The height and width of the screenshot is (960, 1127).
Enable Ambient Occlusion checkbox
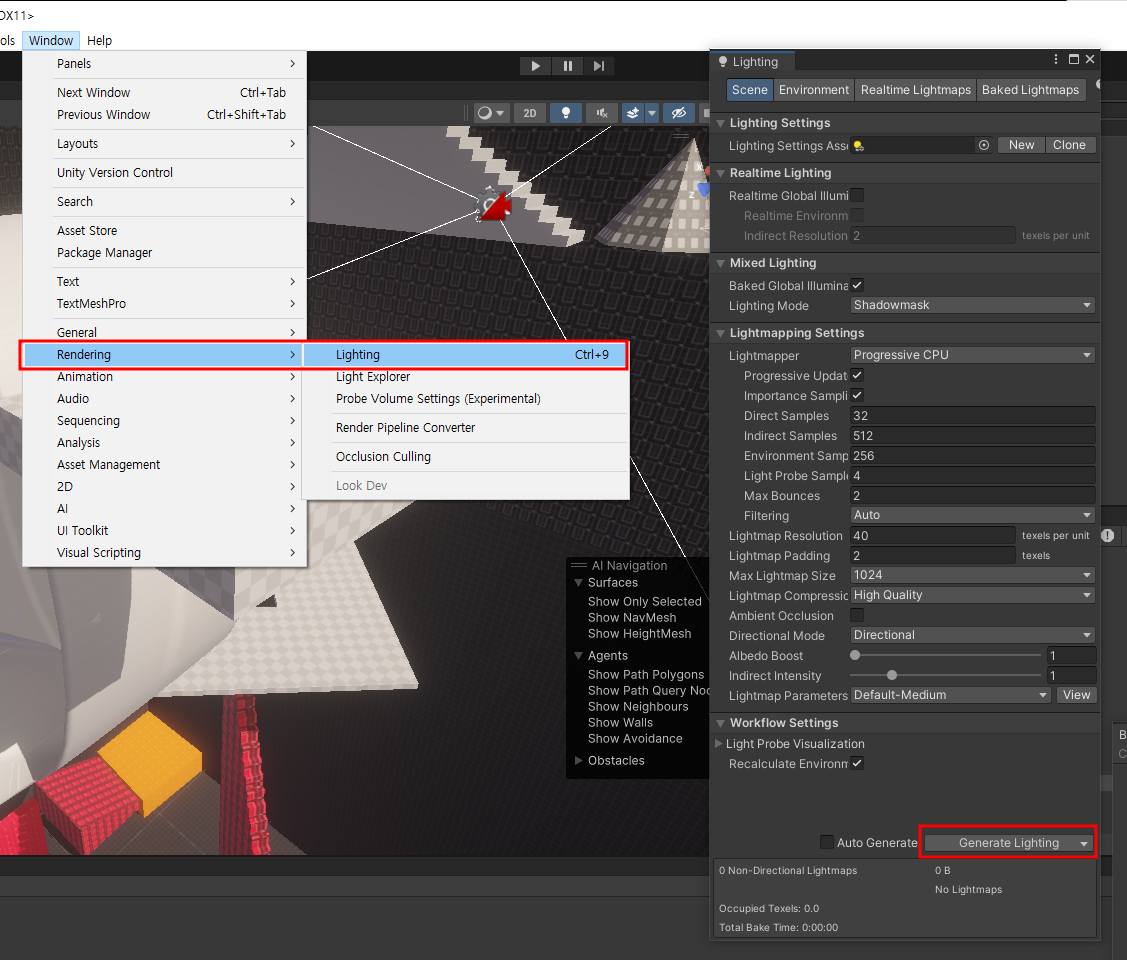pos(857,615)
